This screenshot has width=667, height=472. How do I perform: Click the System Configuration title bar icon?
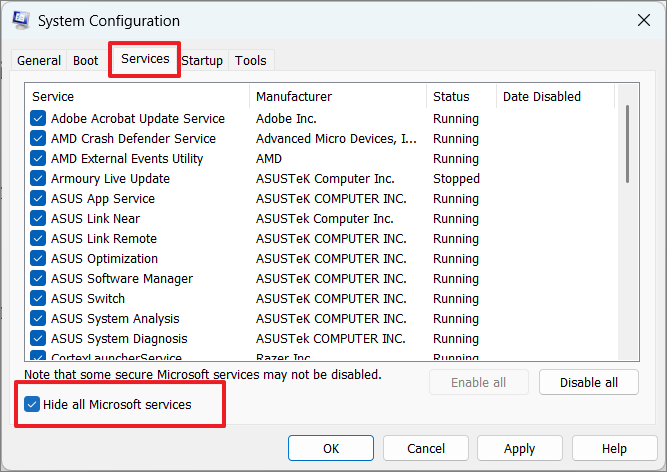coord(21,20)
